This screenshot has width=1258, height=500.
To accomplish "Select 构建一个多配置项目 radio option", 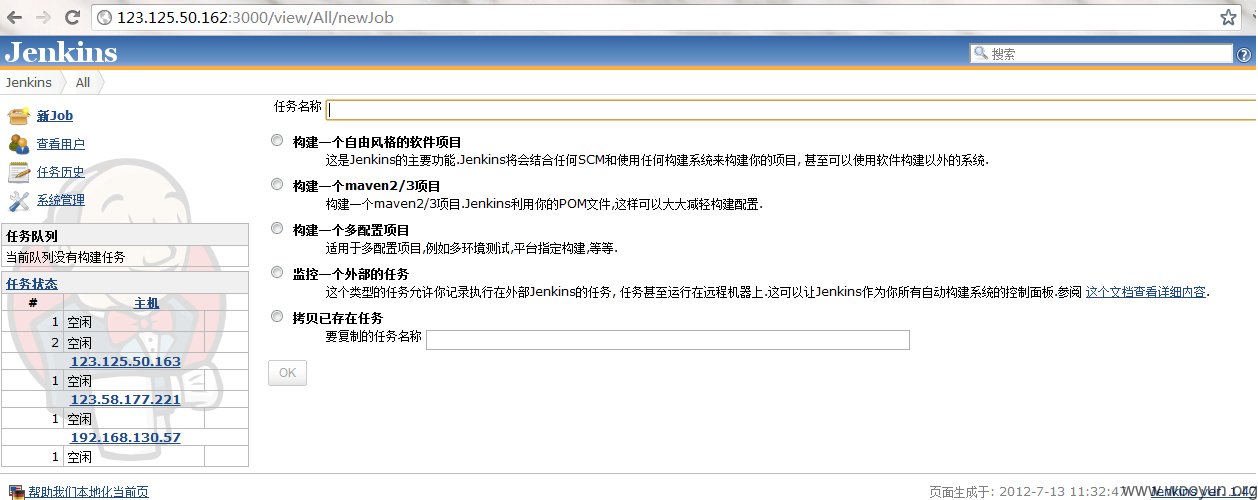I will point(277,229).
